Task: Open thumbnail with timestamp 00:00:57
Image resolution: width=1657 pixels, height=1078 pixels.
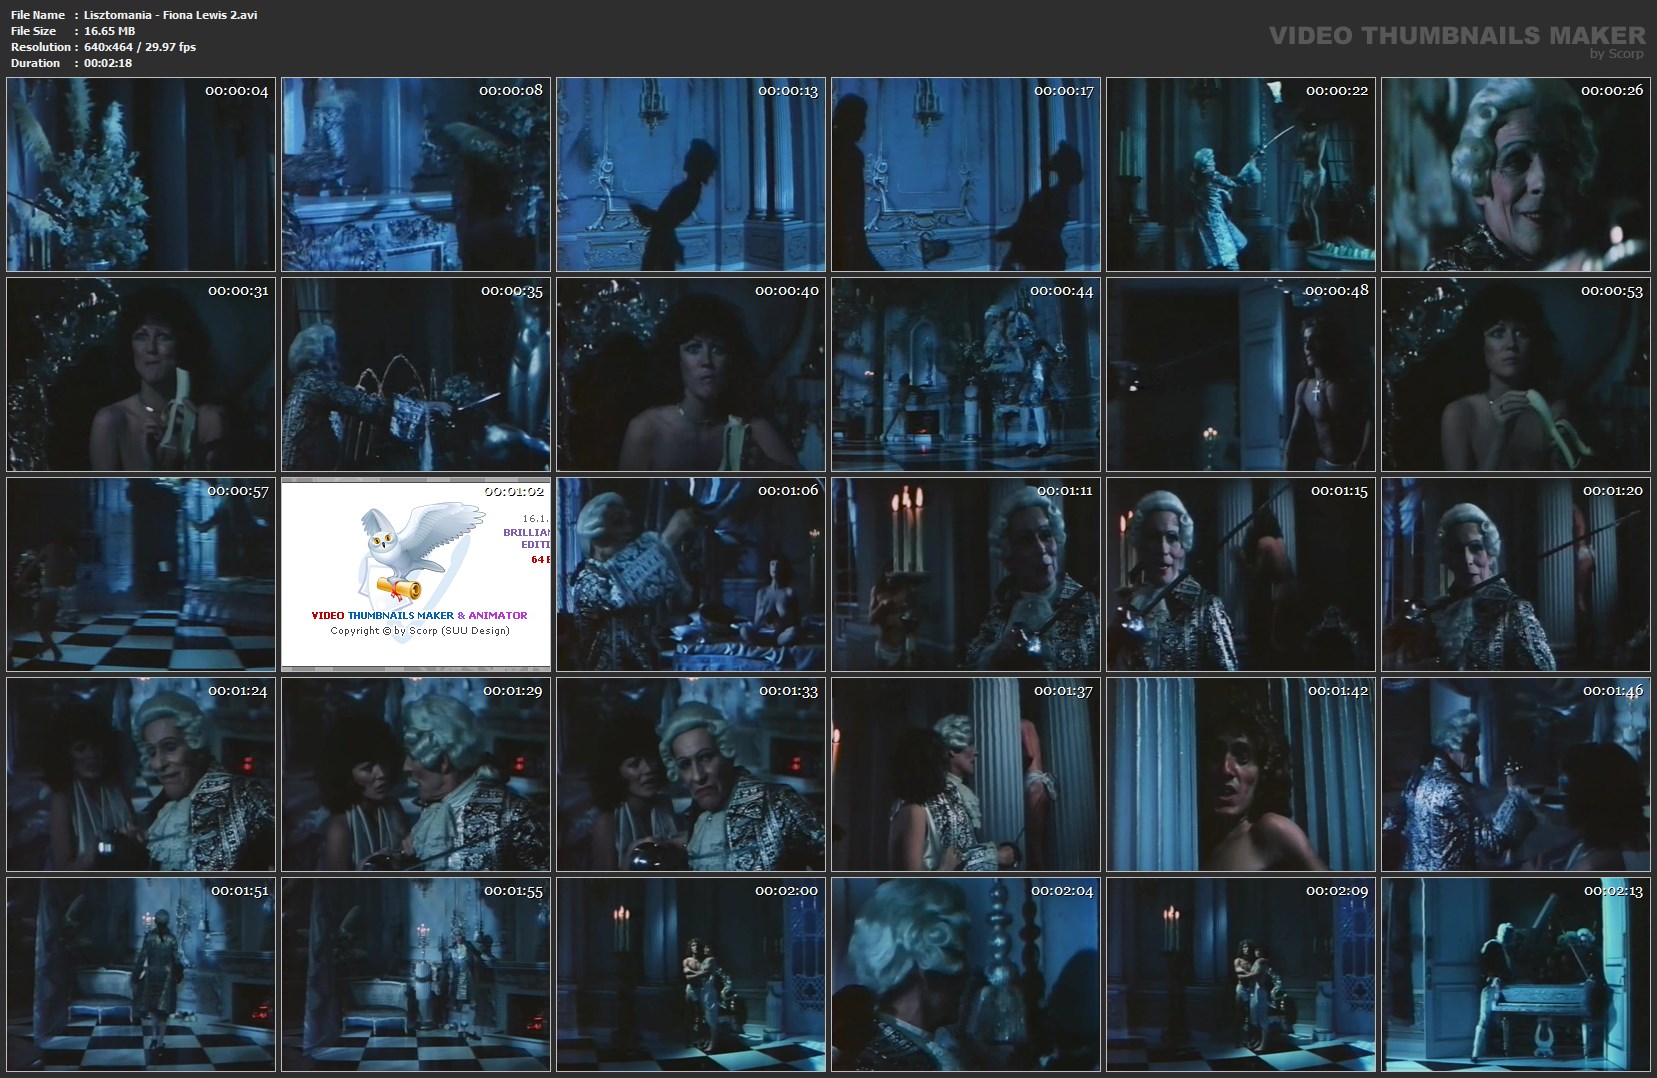Action: [141, 575]
